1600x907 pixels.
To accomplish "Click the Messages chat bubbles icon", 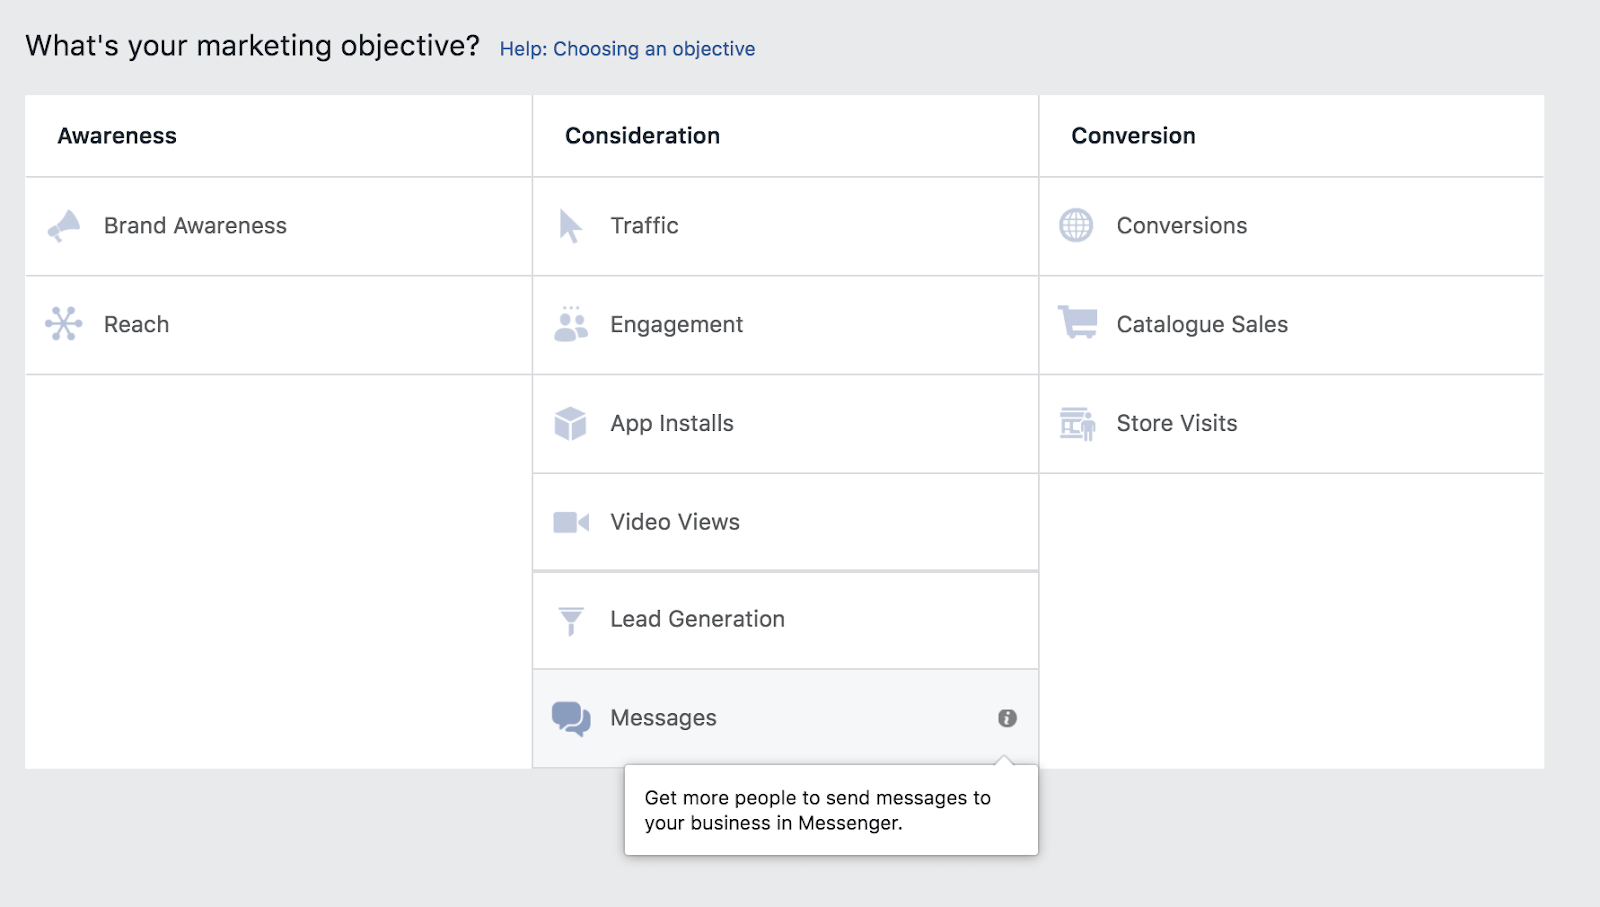I will pos(571,718).
